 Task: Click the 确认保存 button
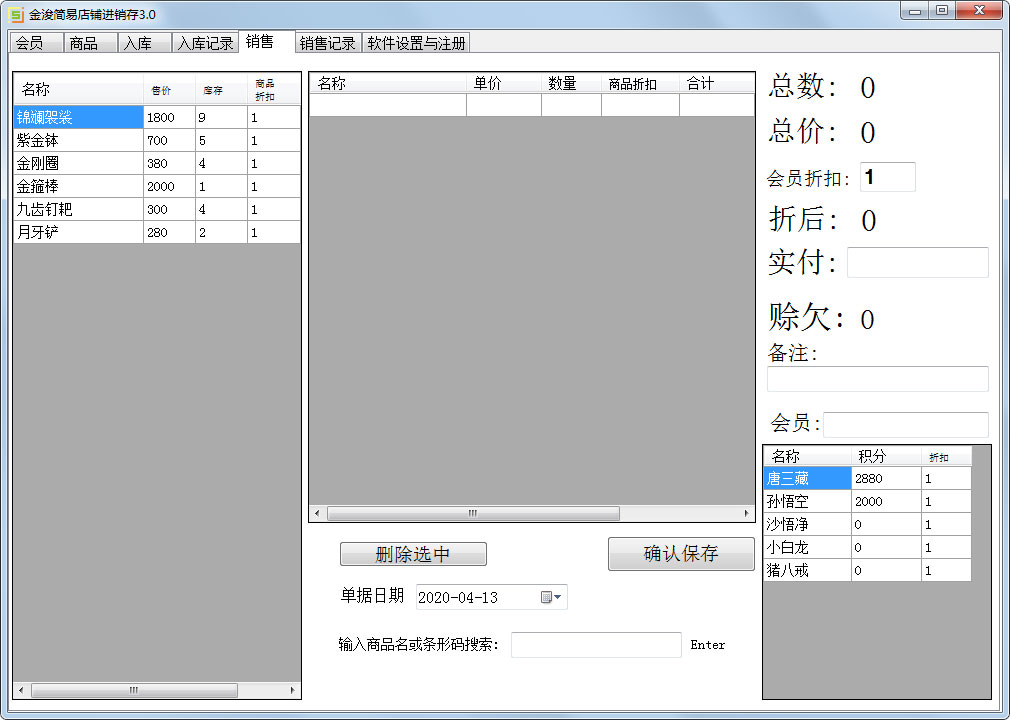(x=681, y=553)
